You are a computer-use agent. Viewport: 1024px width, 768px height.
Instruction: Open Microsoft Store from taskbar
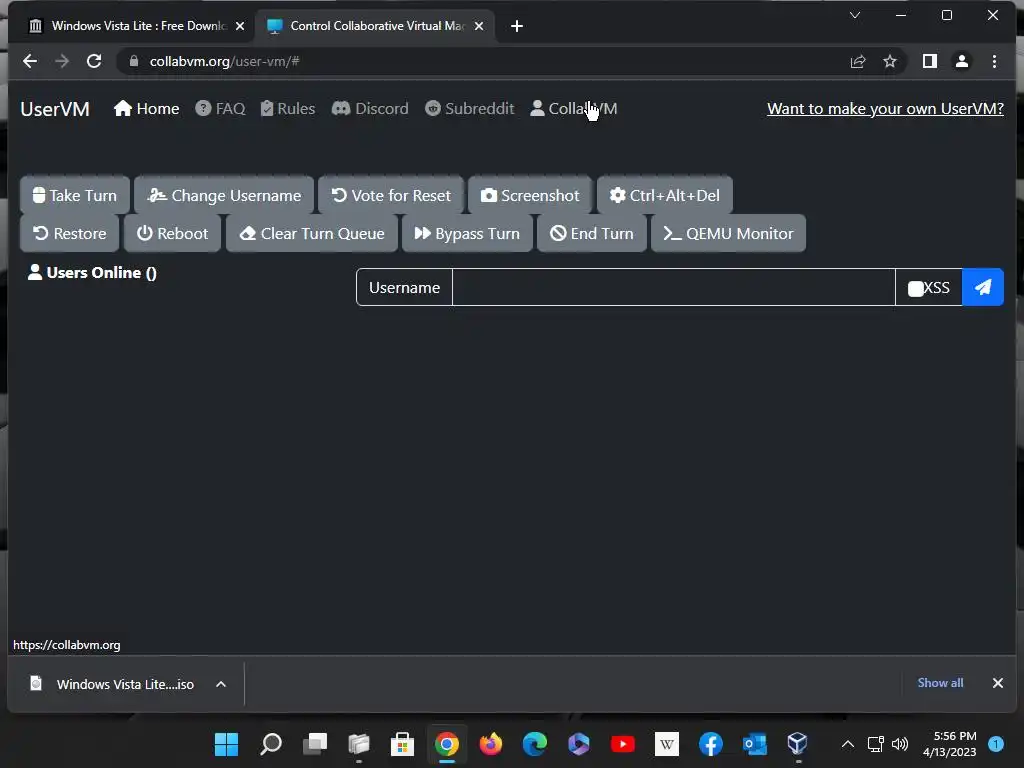pos(402,744)
